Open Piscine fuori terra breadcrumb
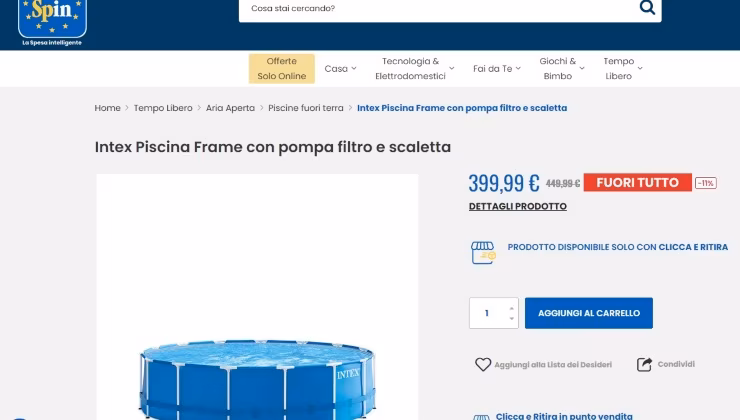This screenshot has width=740, height=420. (306, 108)
